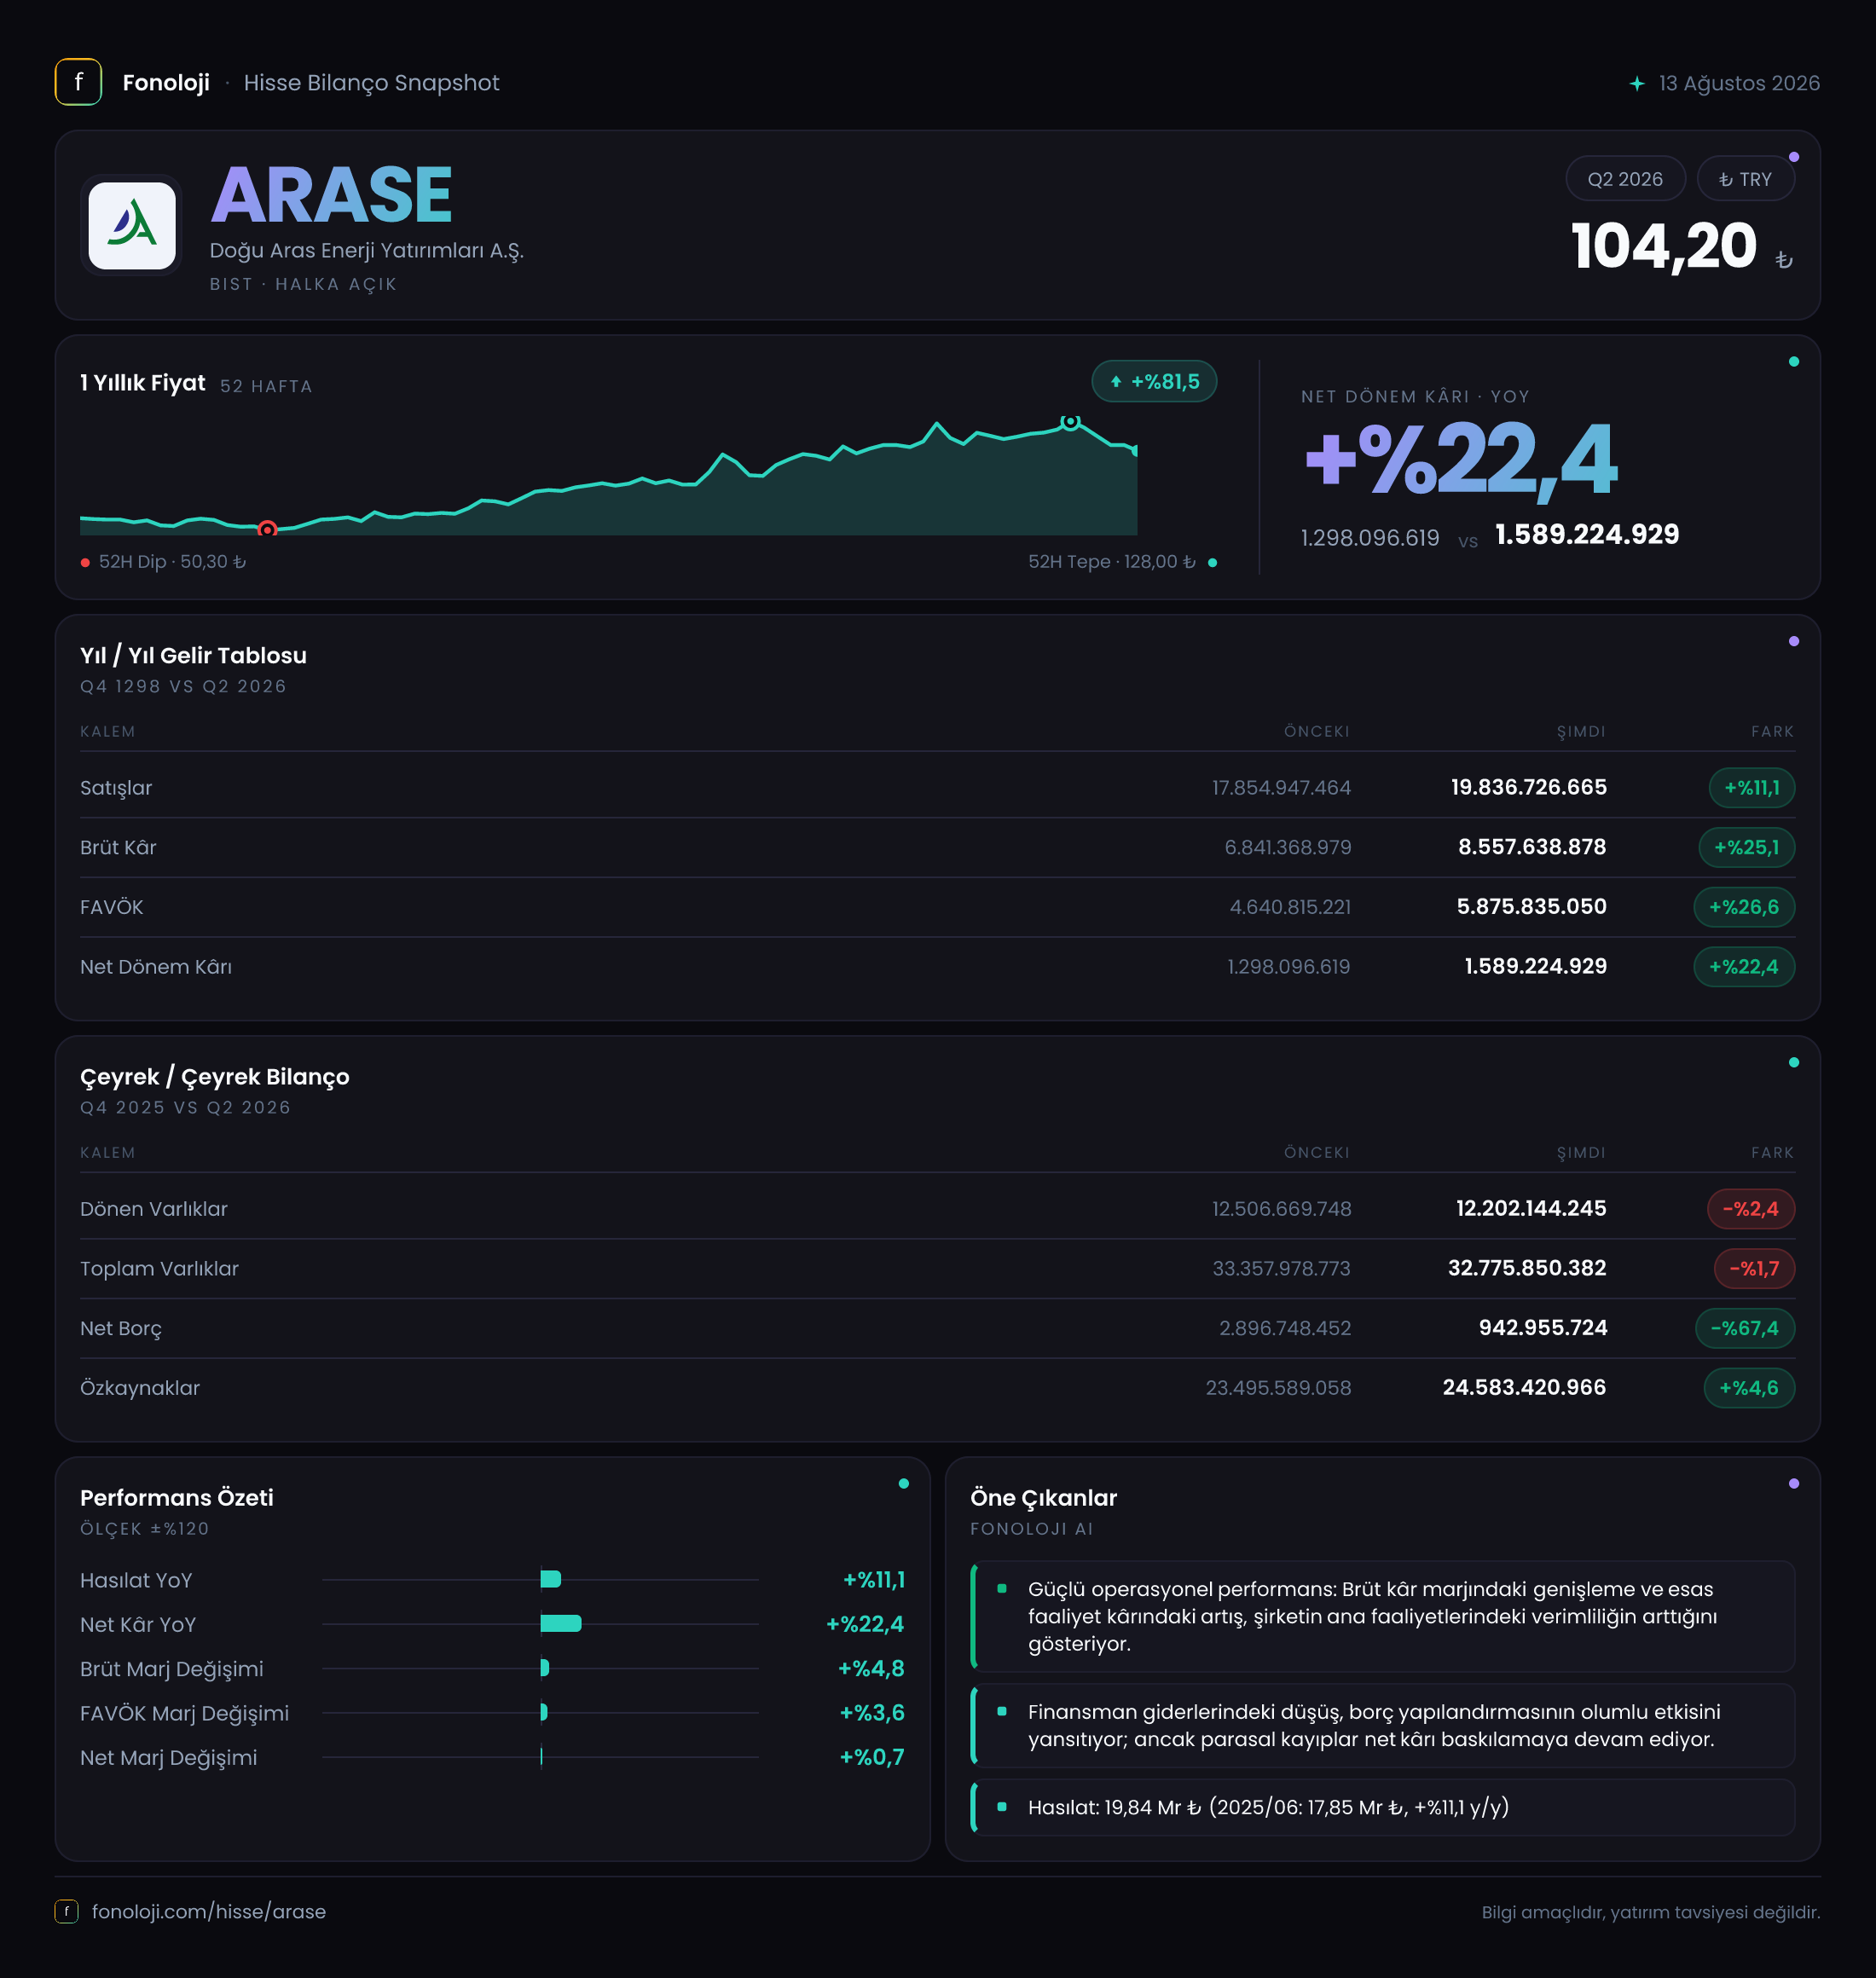Click the red dot beside 52H Dip
The image size is (1876, 1978).
(85, 562)
